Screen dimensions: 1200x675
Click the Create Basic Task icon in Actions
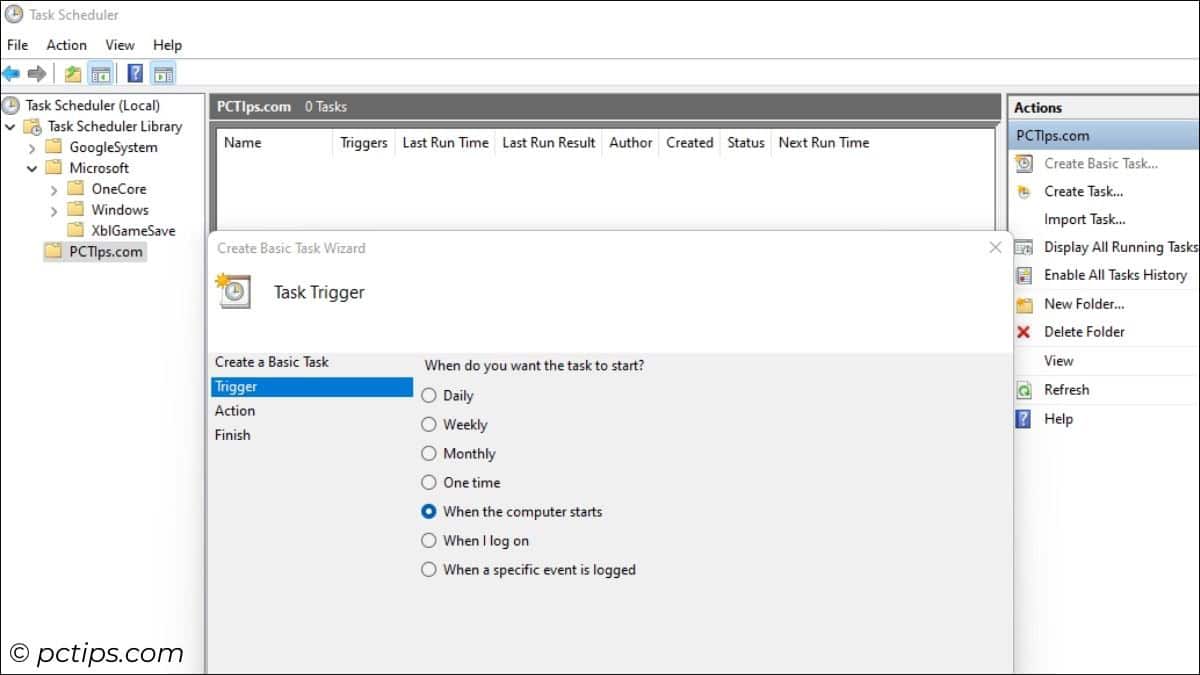(1024, 163)
